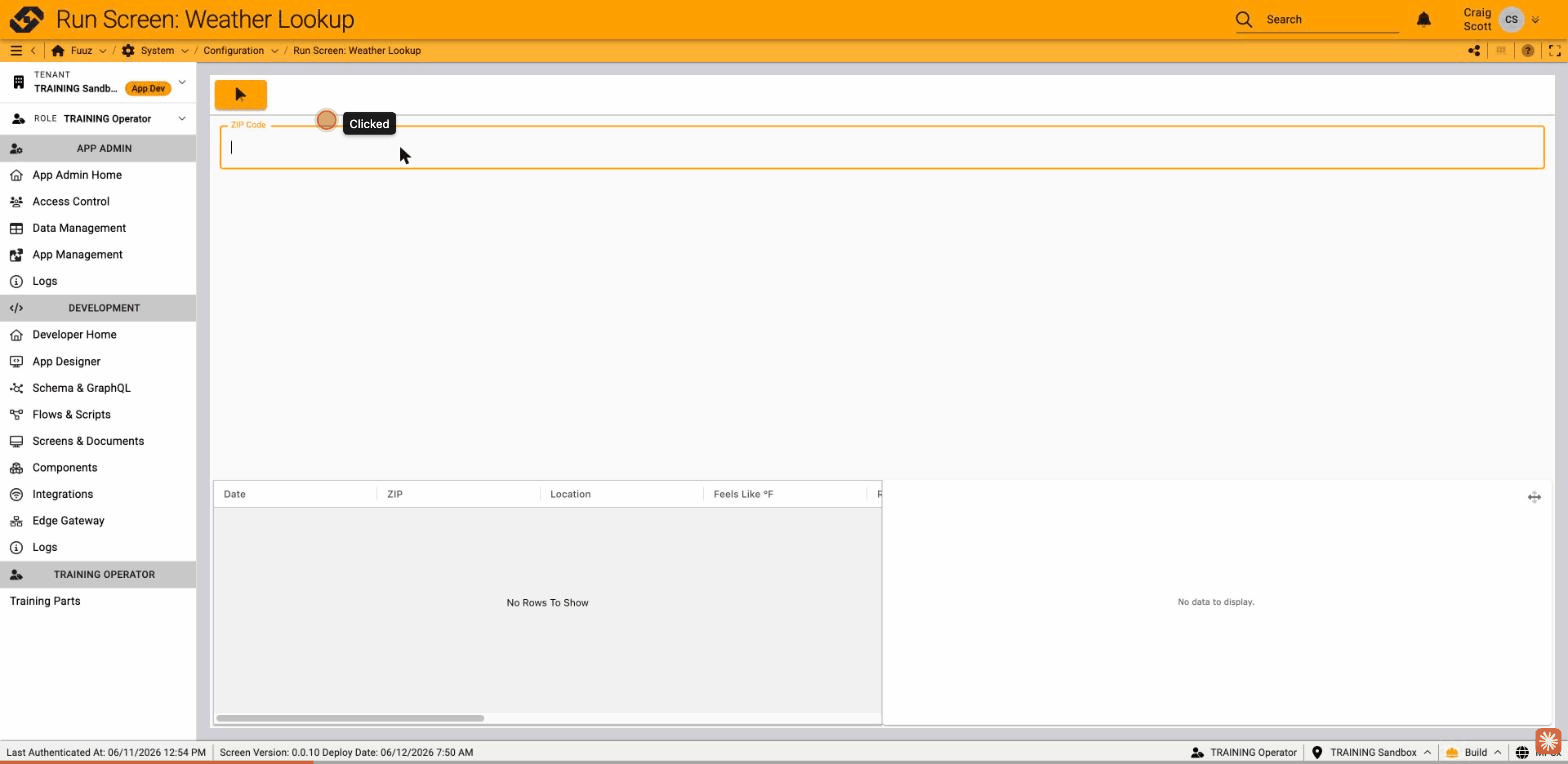This screenshot has width=1568, height=764.
Task: Click the collapse sidebar back arrow
Action: 33,50
